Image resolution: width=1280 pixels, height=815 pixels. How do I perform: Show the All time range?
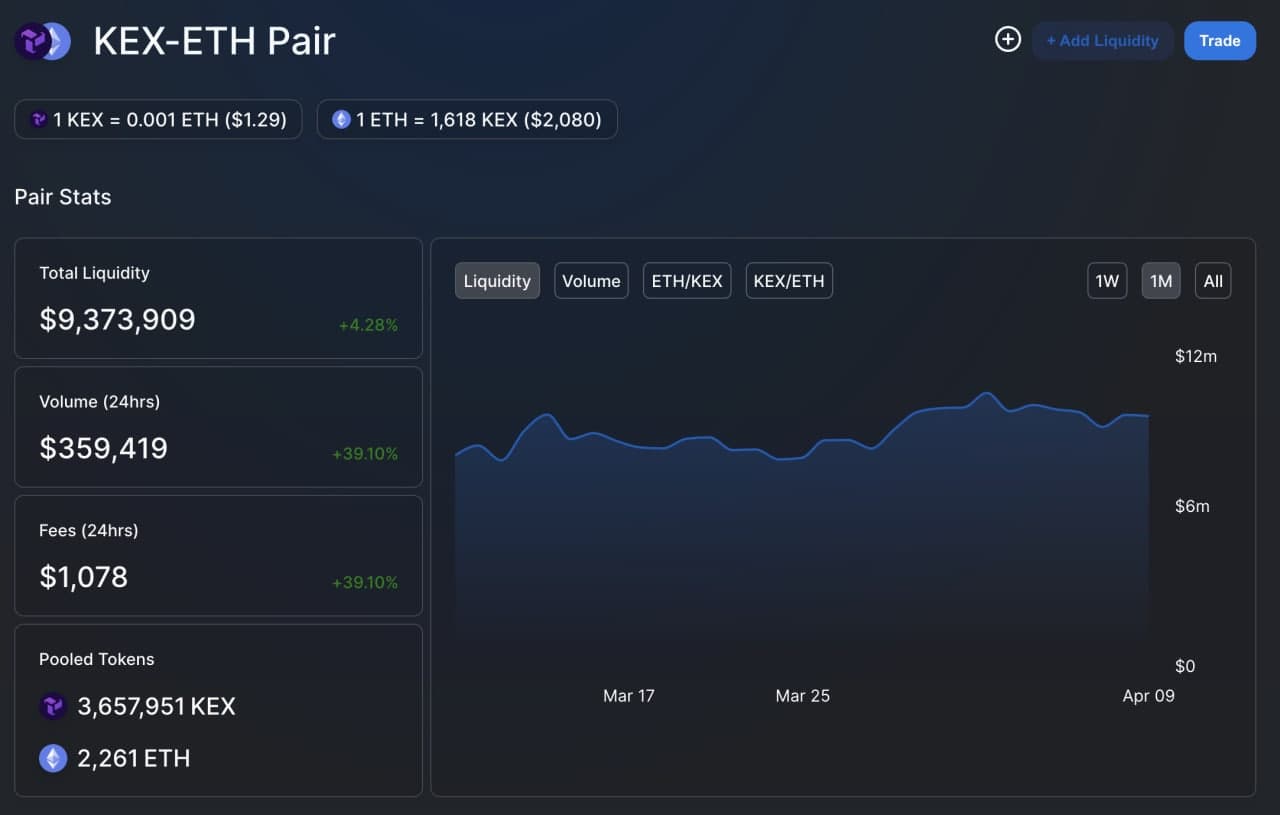coord(1213,281)
